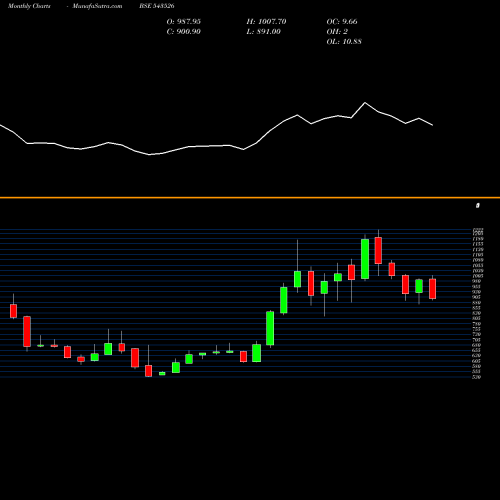Viewport: 500px width, 500px height.
Task: Click the high value 'H: 1007.70'
Action: (x=266, y=21)
